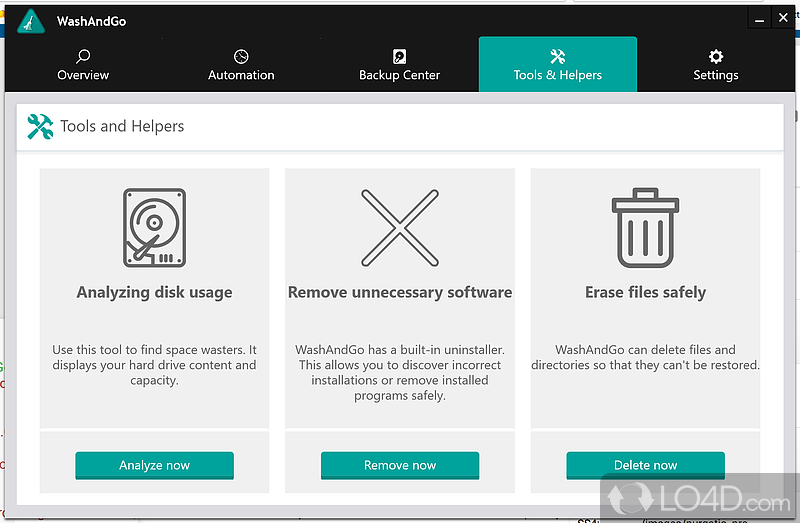This screenshot has width=800, height=523.
Task: Switch to the Automation tab
Action: point(241,64)
